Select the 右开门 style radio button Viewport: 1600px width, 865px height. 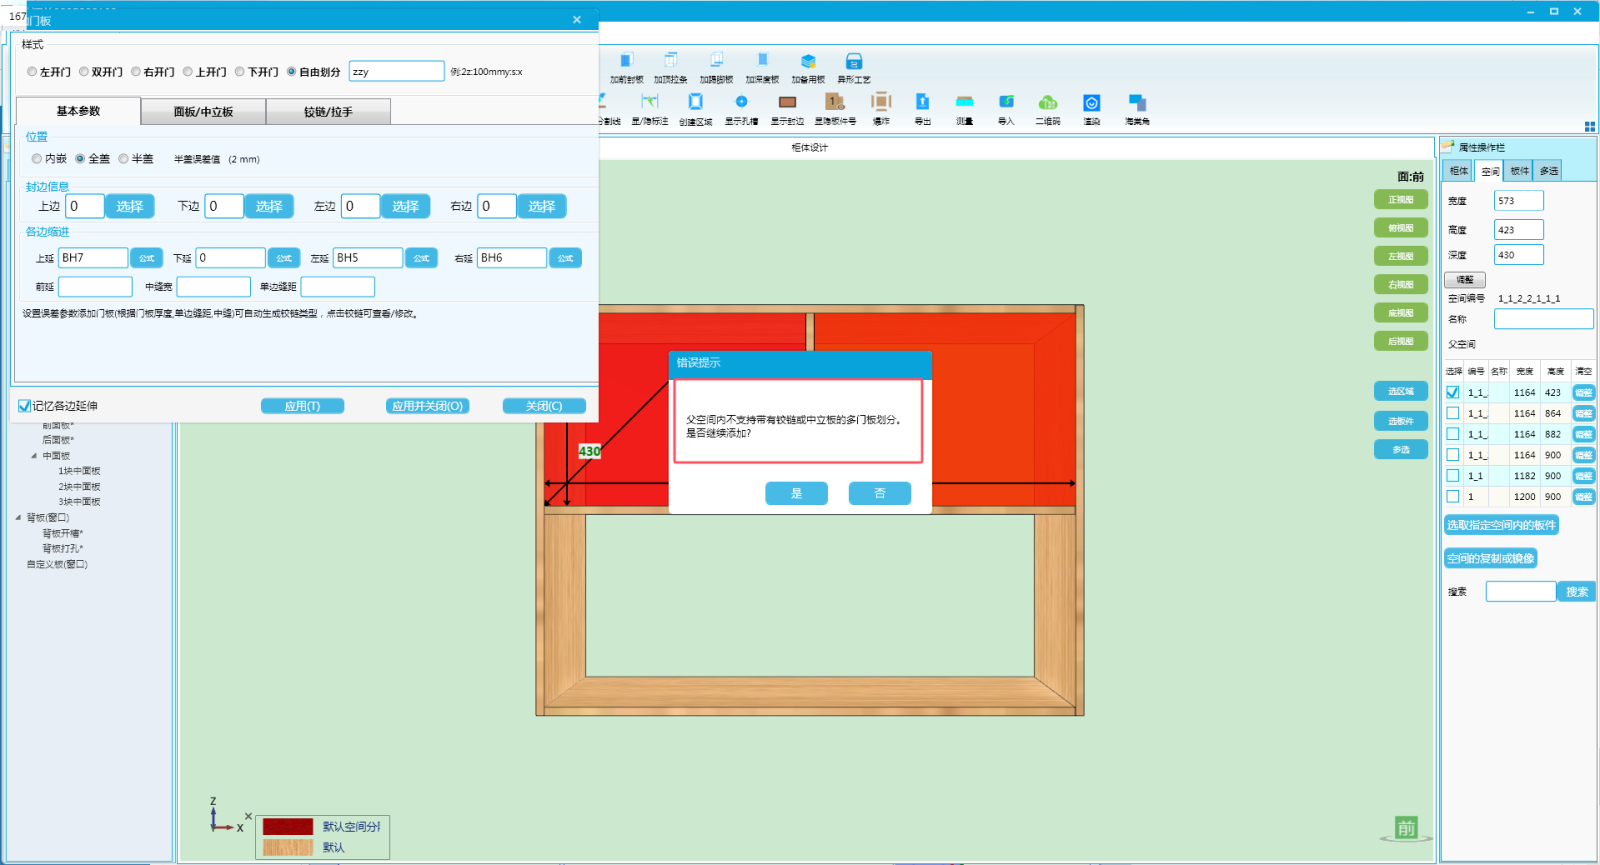[136, 72]
